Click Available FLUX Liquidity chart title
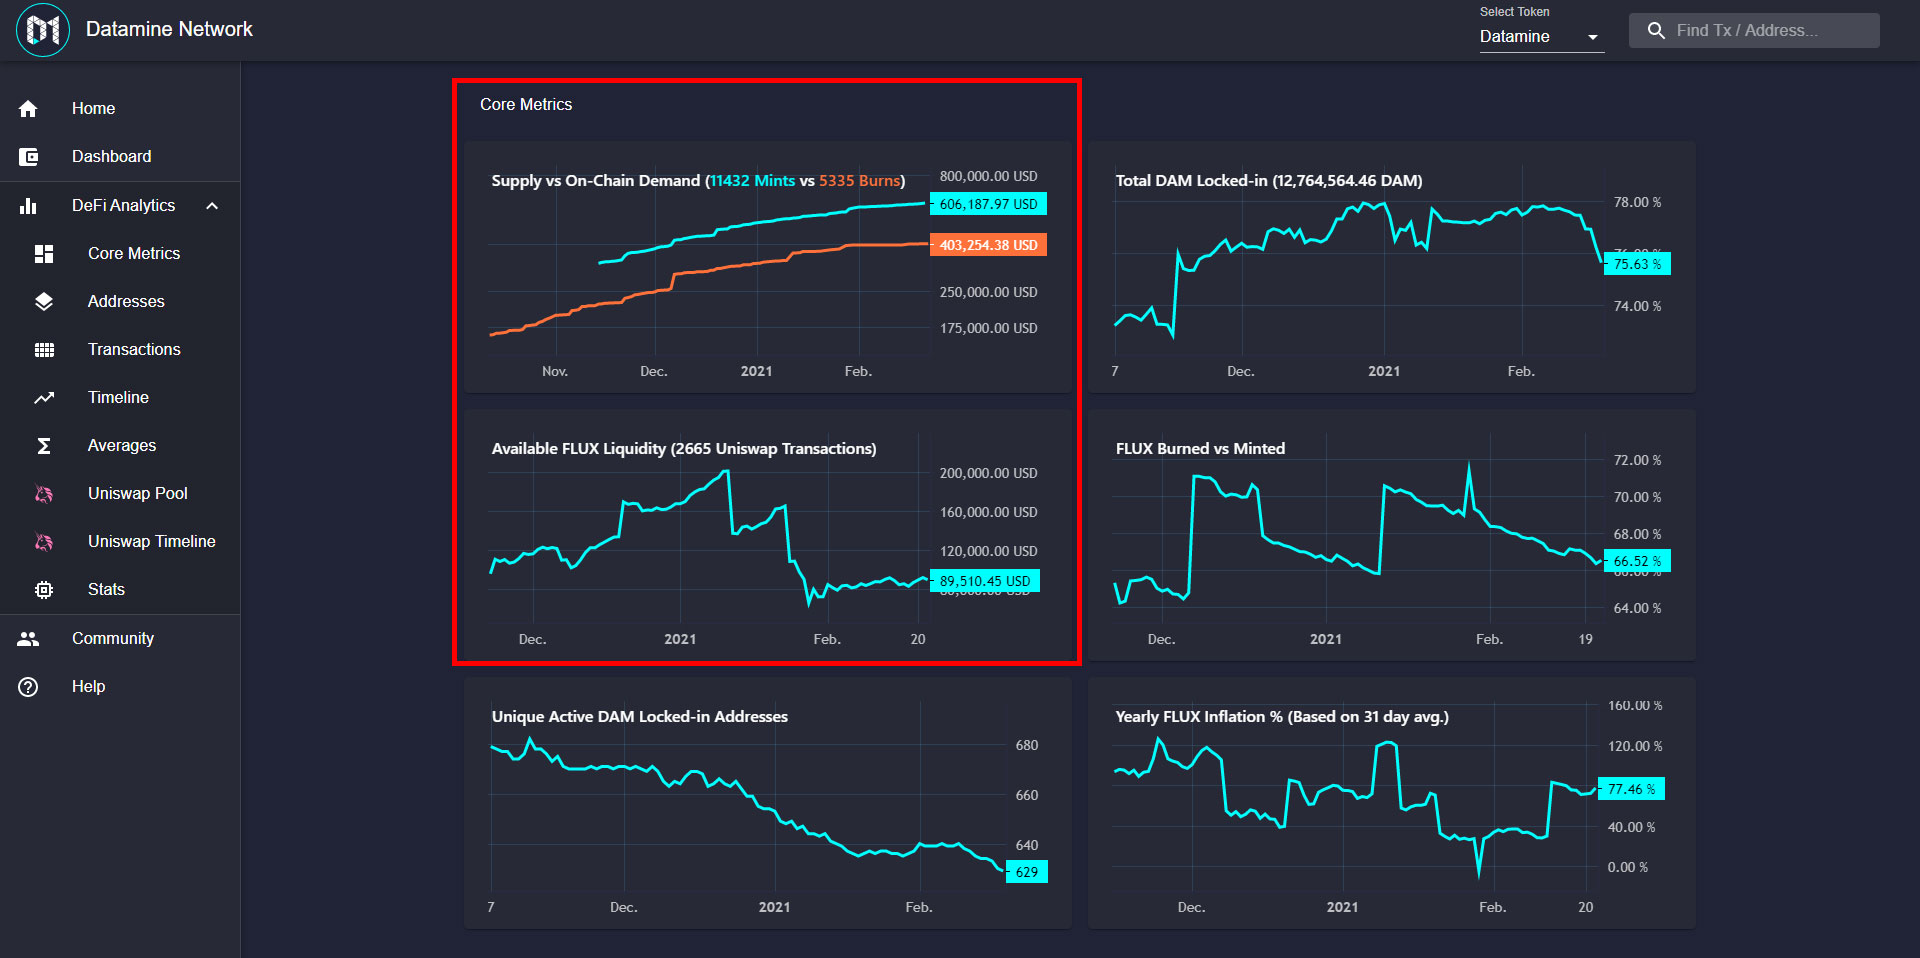The width and height of the screenshot is (1920, 958). [x=684, y=449]
